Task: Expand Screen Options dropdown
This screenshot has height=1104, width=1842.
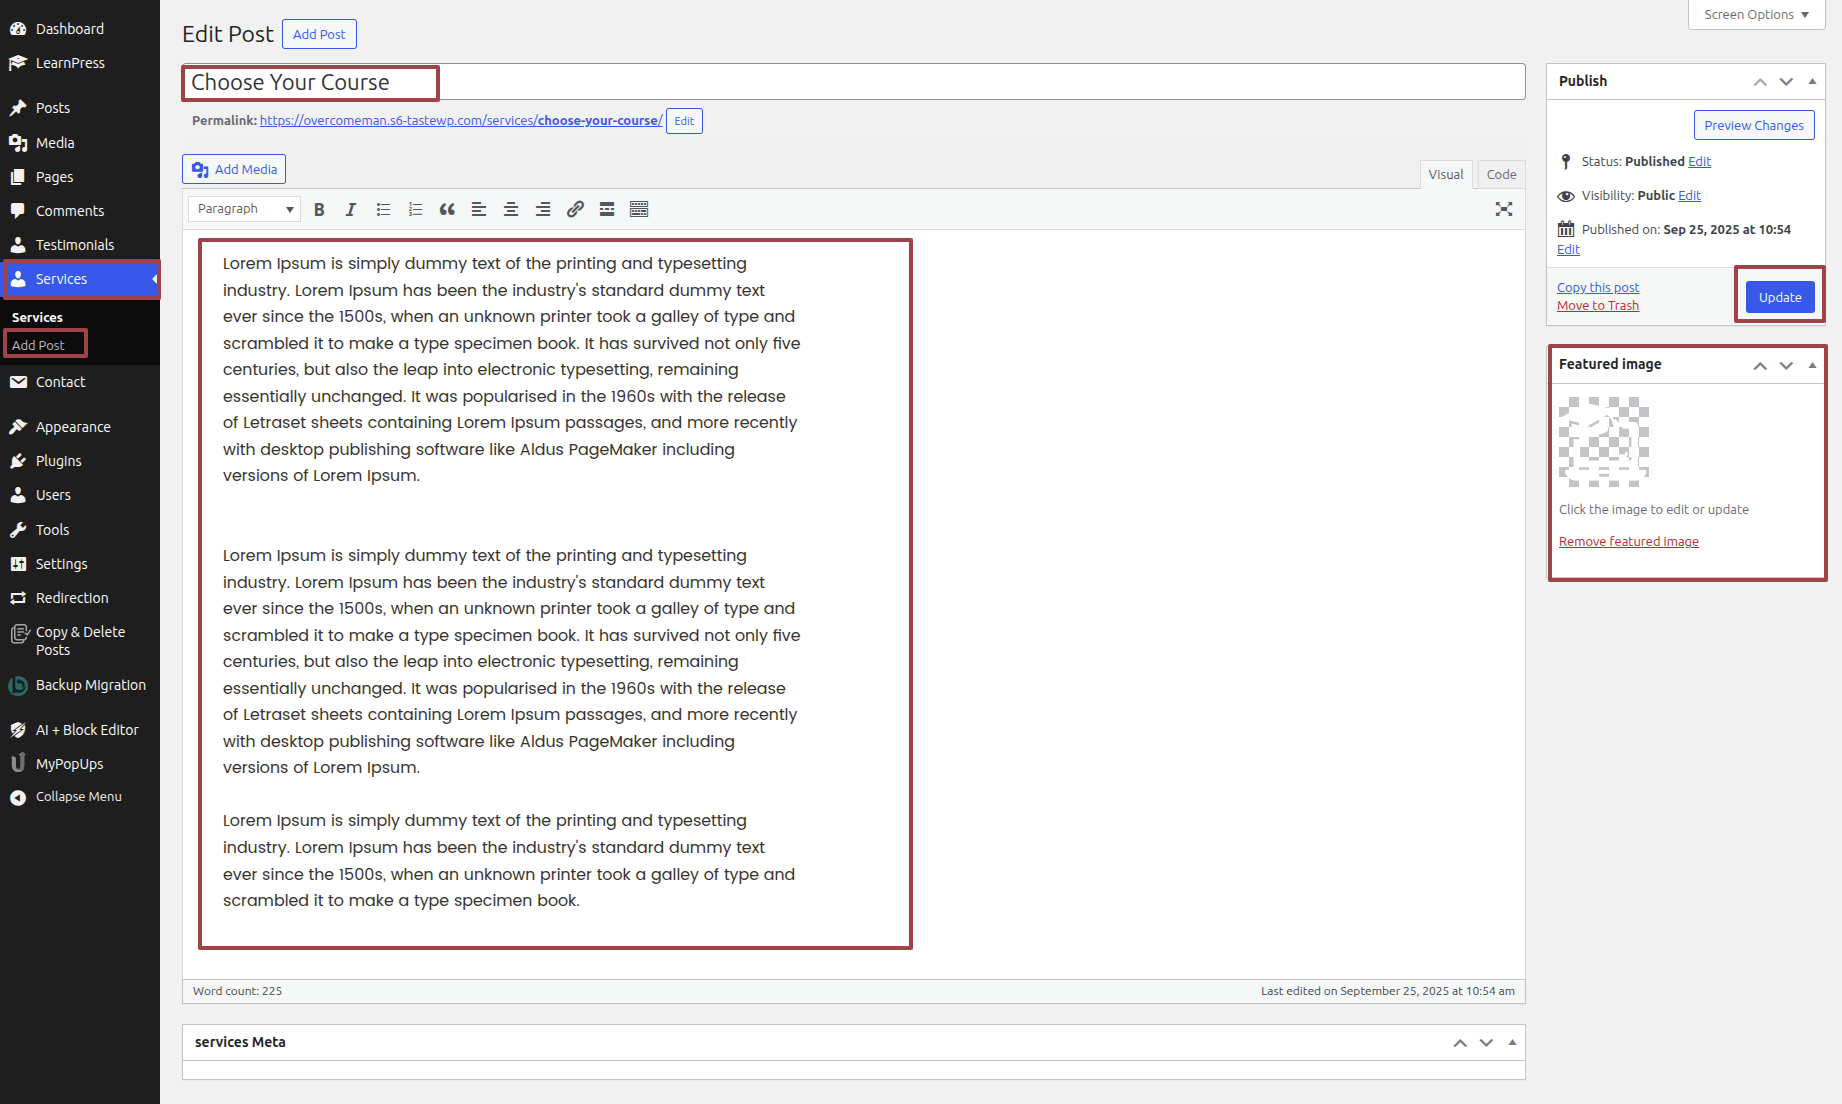Action: pyautogui.click(x=1756, y=15)
